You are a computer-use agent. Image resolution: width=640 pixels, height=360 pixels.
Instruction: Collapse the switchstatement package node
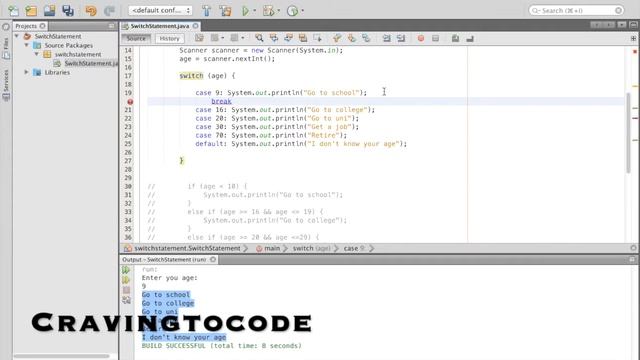click(x=36, y=54)
